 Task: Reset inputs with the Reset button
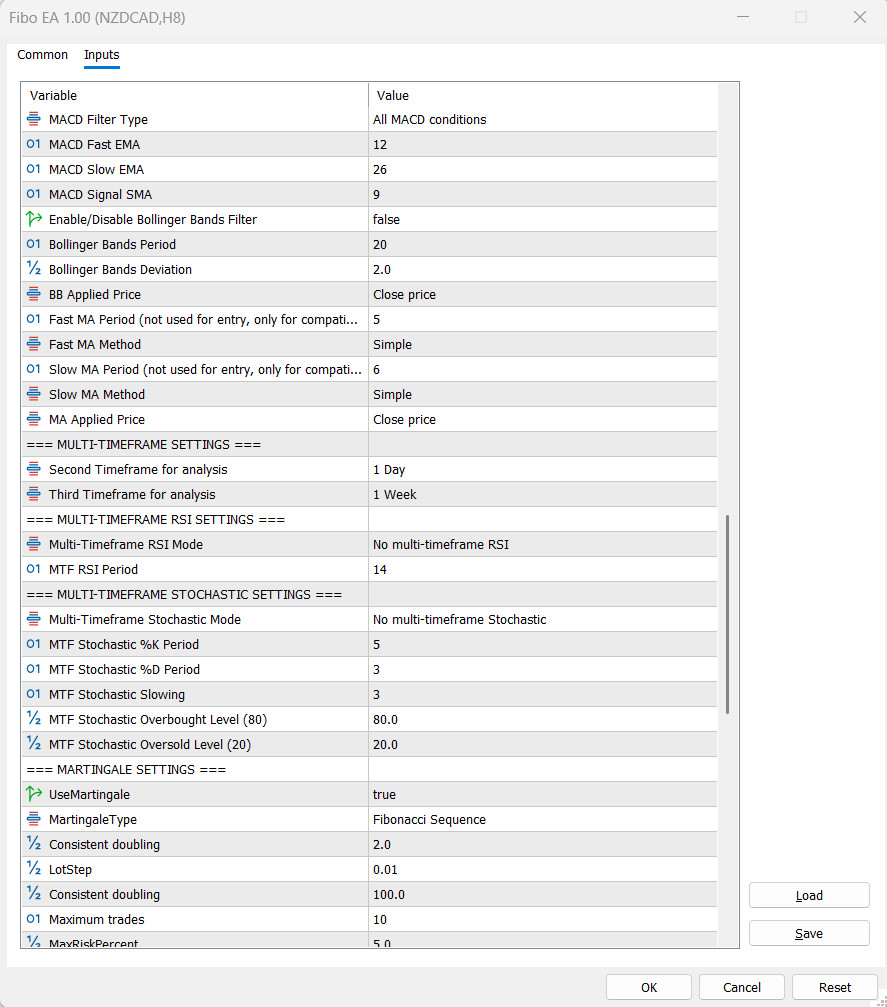[835, 987]
